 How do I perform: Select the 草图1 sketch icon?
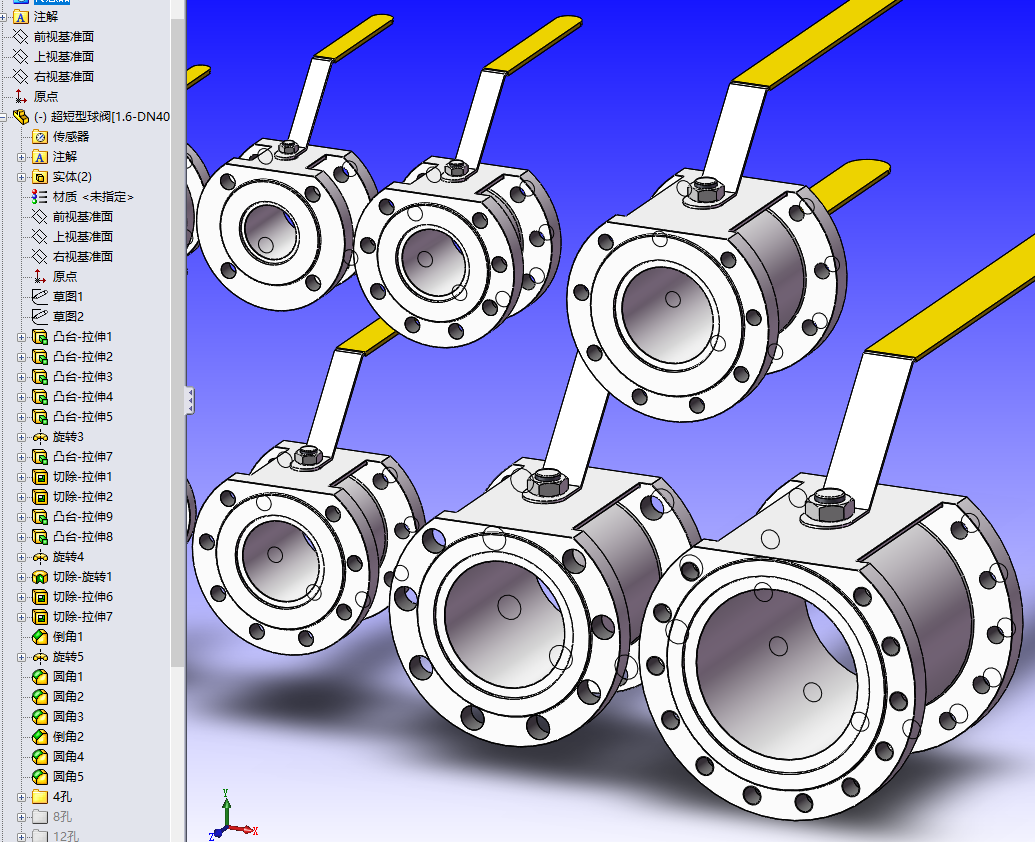[40, 296]
